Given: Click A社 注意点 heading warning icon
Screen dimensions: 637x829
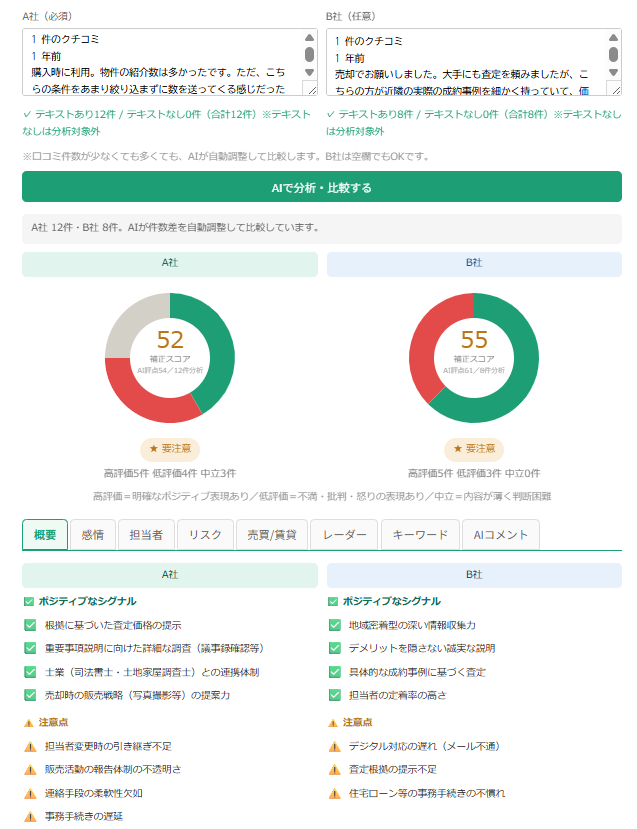Looking at the screenshot, I should point(29,723).
